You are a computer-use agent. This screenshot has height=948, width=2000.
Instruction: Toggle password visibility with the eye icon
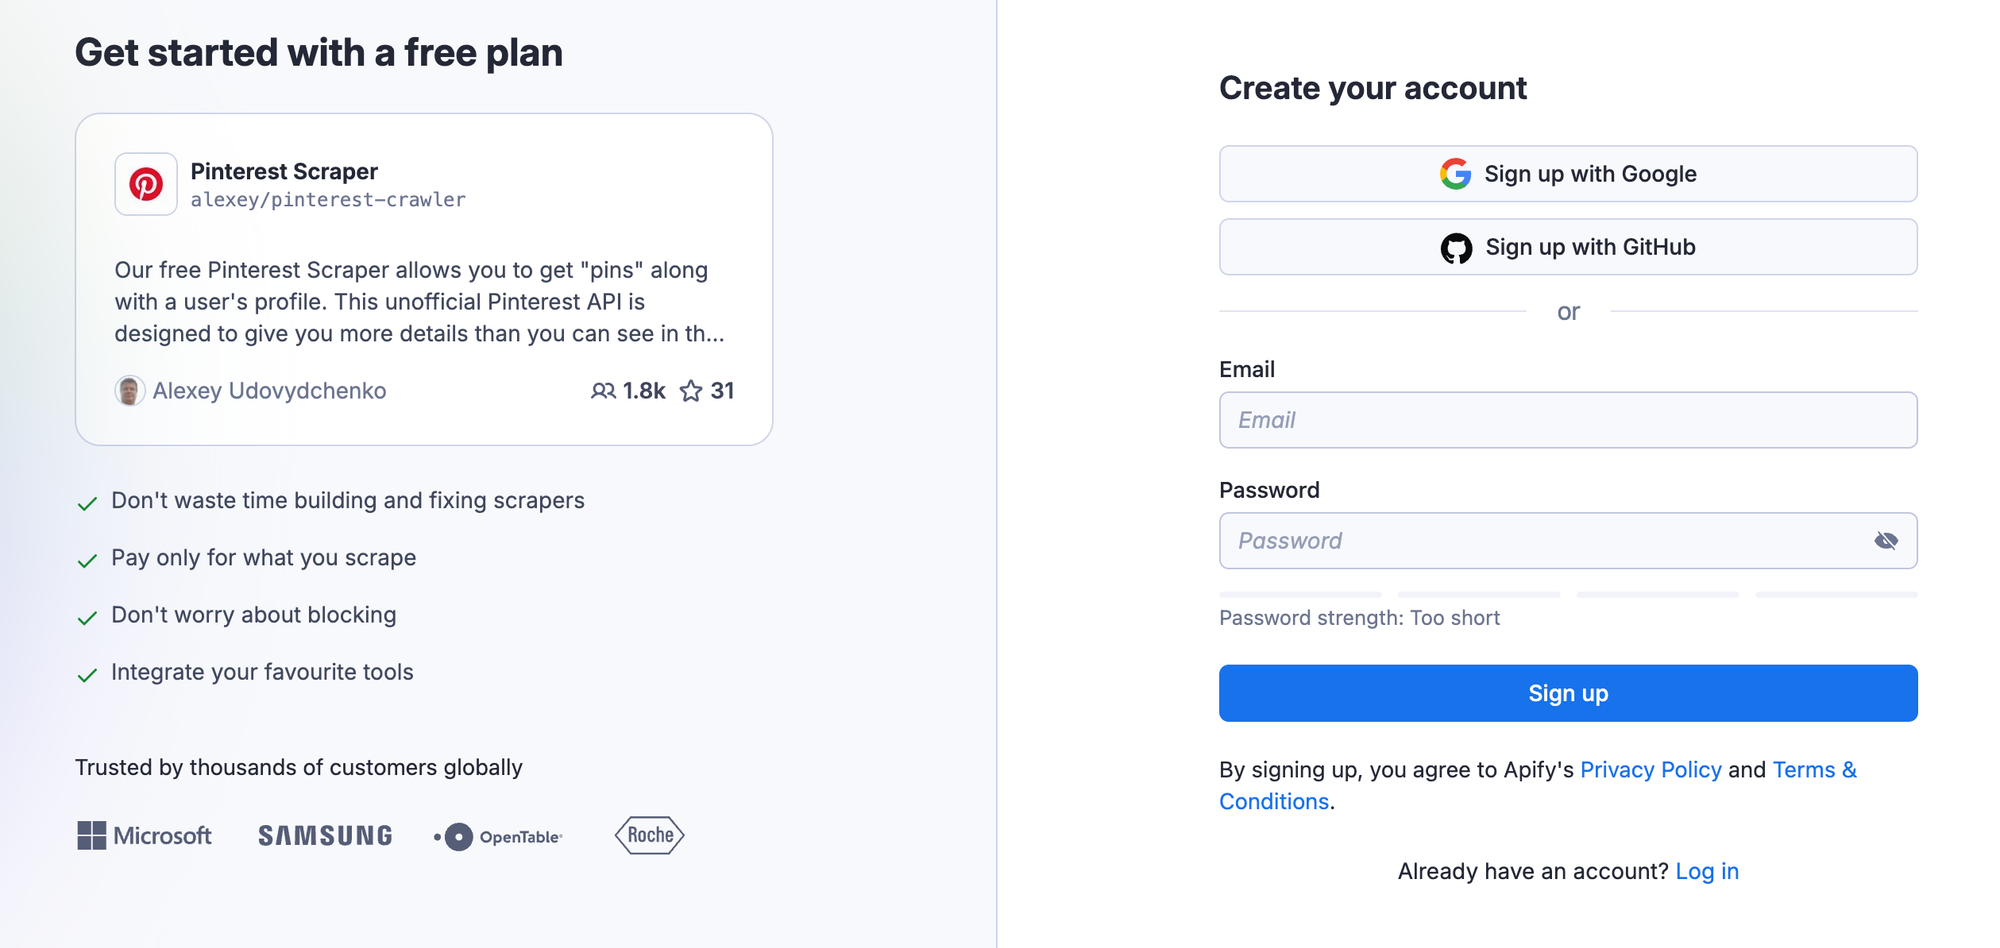click(1887, 540)
